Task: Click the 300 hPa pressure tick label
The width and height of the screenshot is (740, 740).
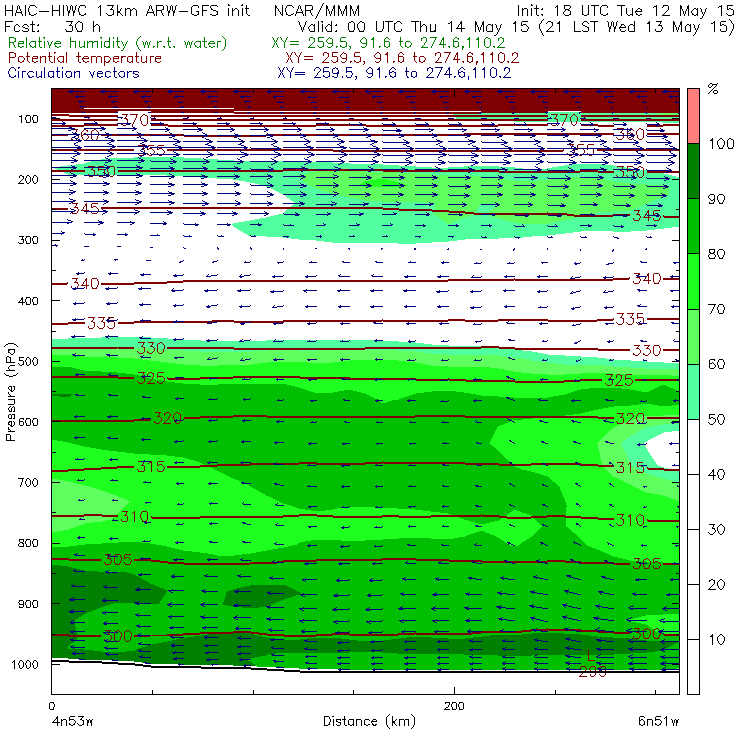Action: (28, 240)
